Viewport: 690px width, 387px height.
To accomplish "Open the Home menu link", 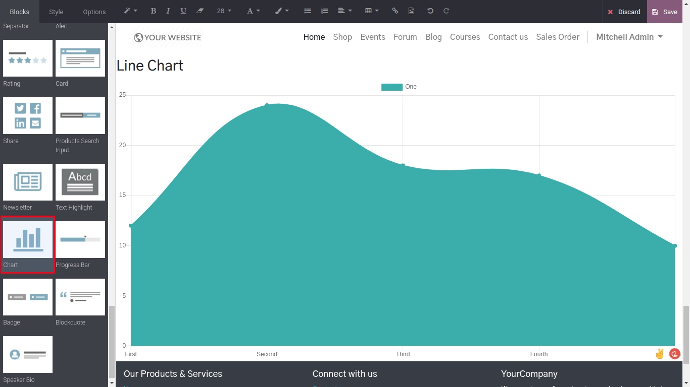I will [314, 37].
